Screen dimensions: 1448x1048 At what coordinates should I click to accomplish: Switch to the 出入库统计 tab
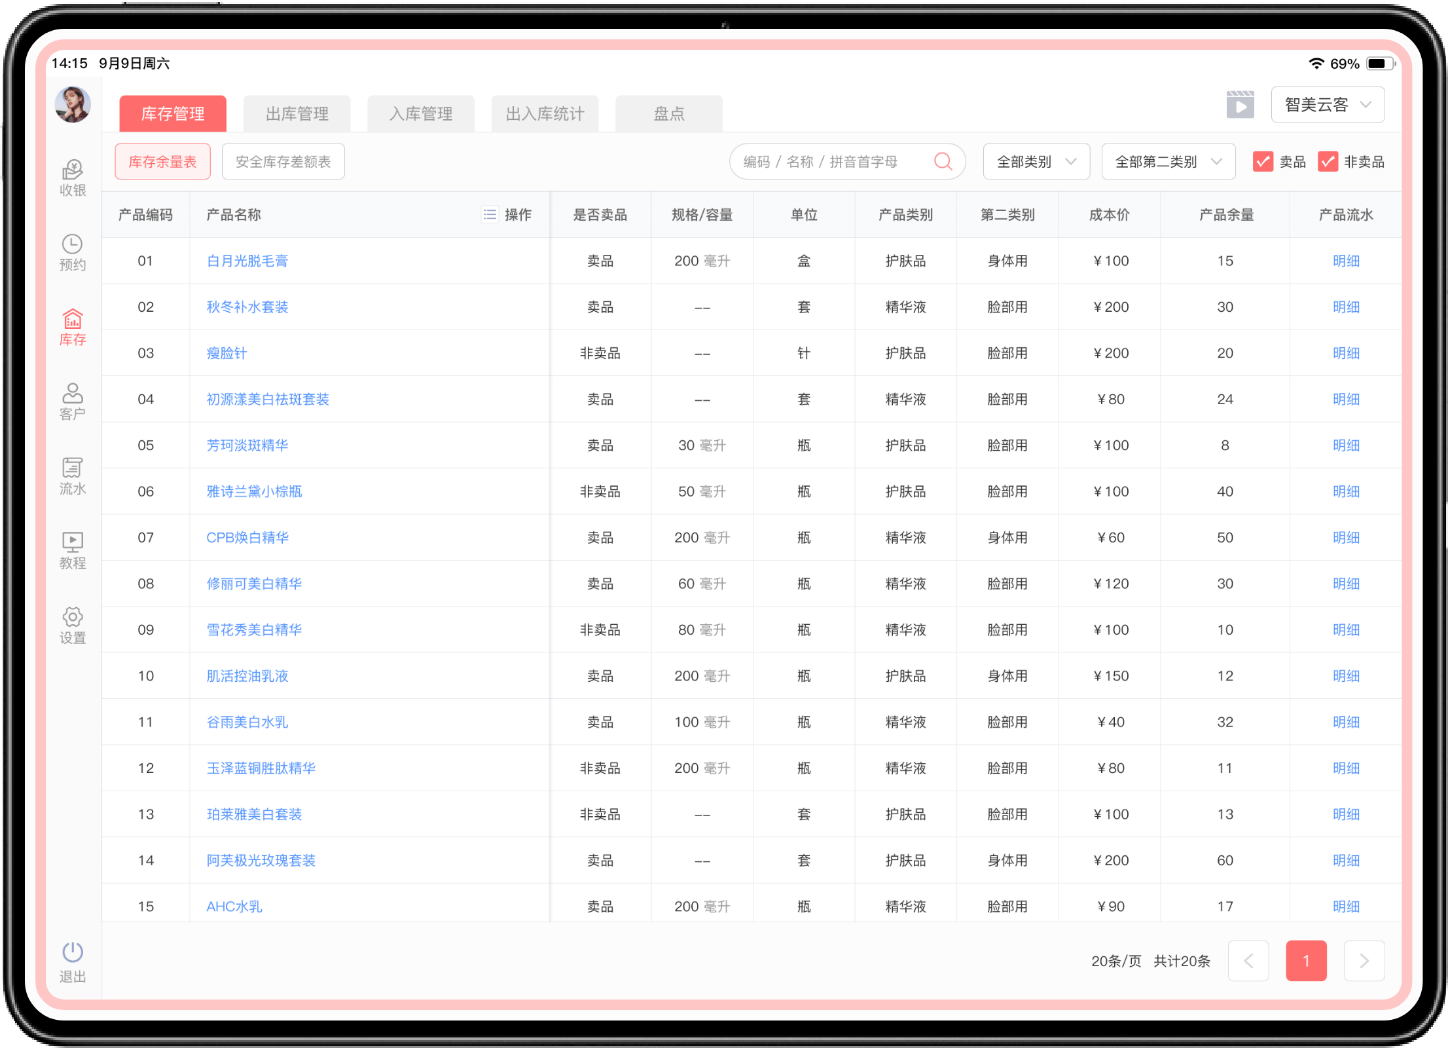tap(545, 114)
